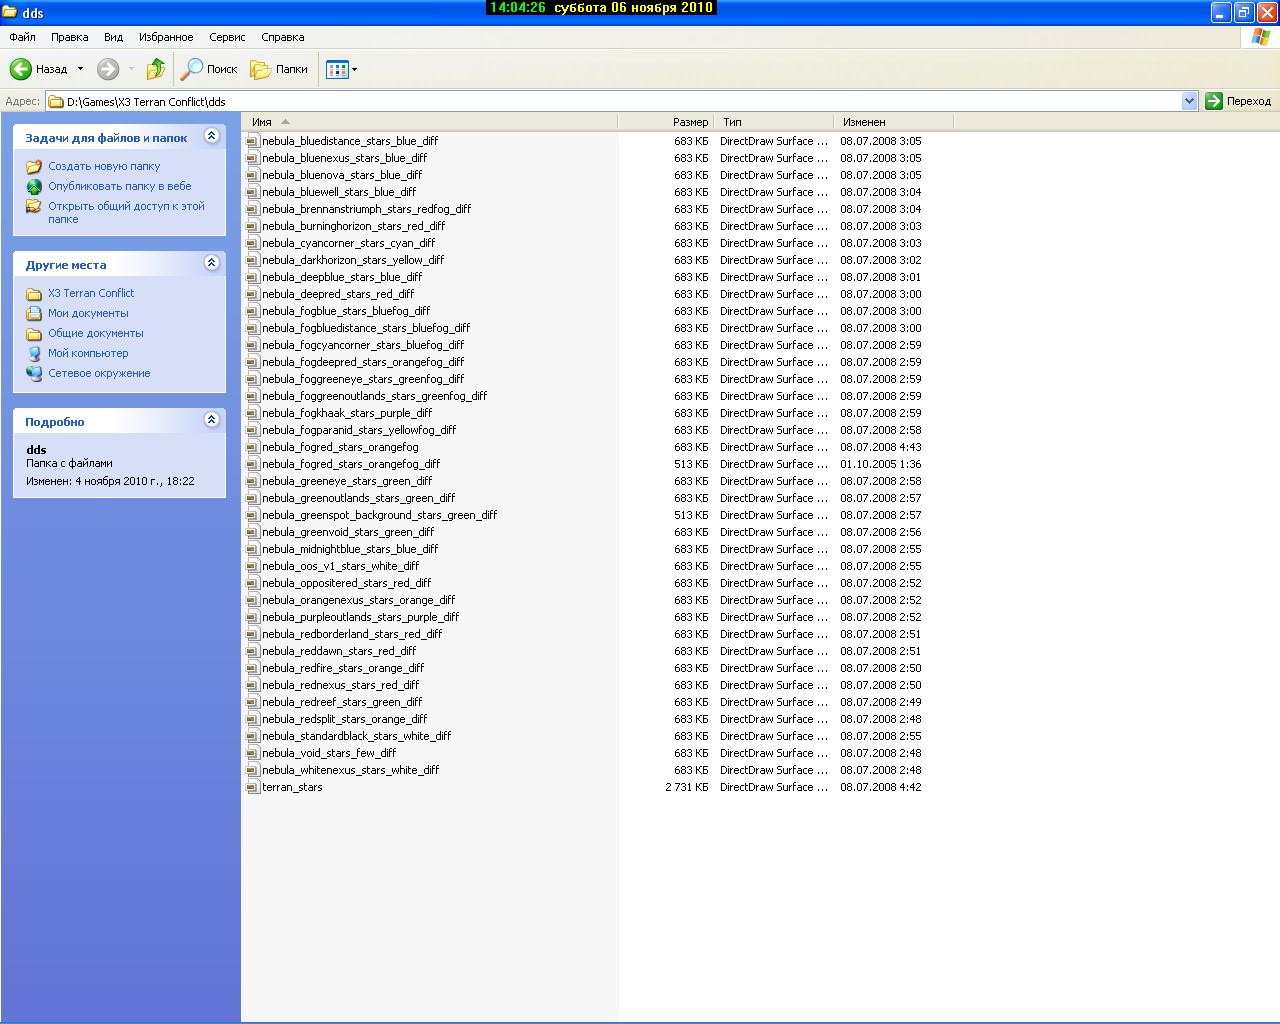
Task: Open the Сервис menu
Action: click(x=227, y=37)
